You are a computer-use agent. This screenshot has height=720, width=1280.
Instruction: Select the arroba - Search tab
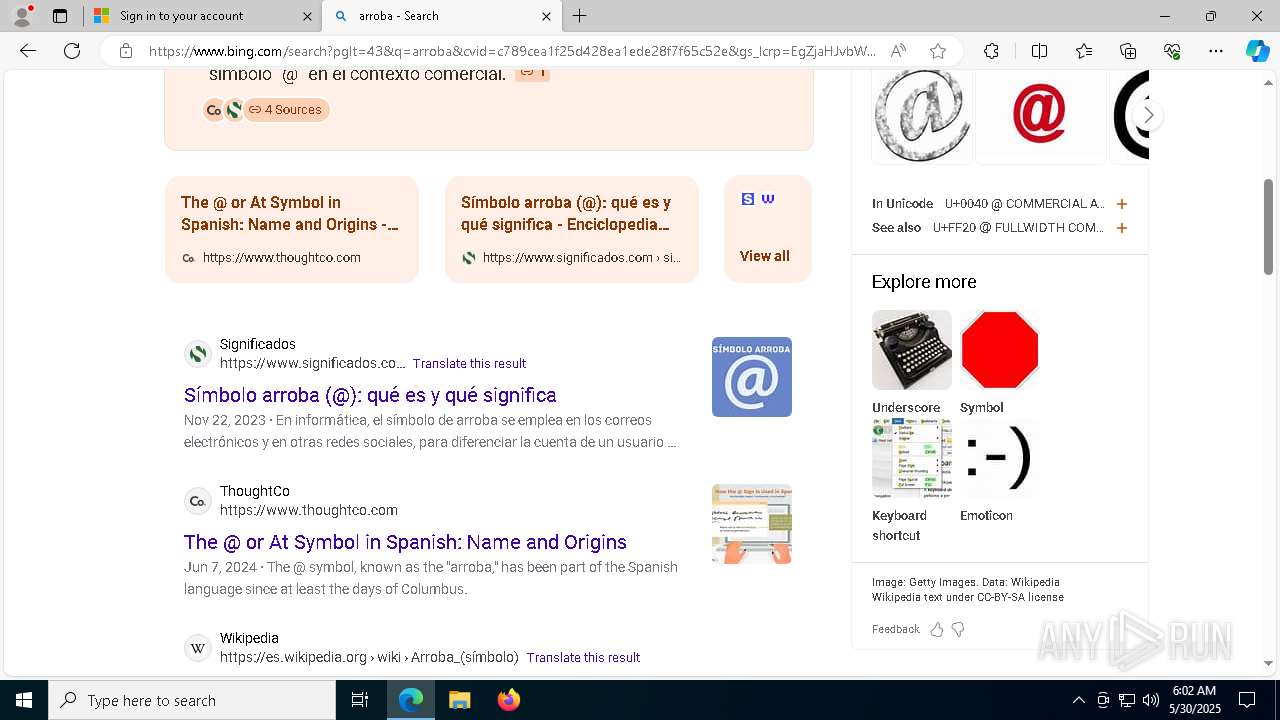click(441, 16)
